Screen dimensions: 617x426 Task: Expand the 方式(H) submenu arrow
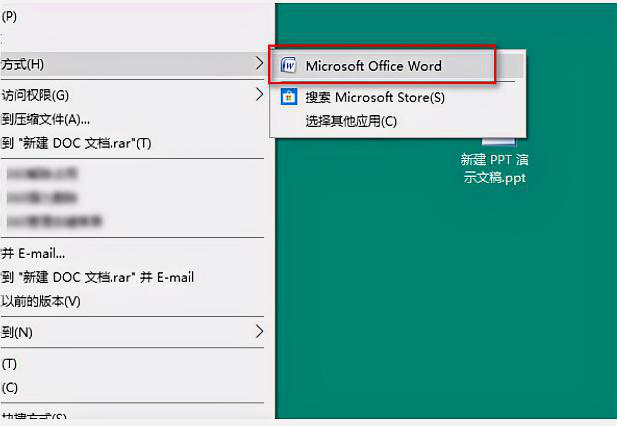coord(260,64)
